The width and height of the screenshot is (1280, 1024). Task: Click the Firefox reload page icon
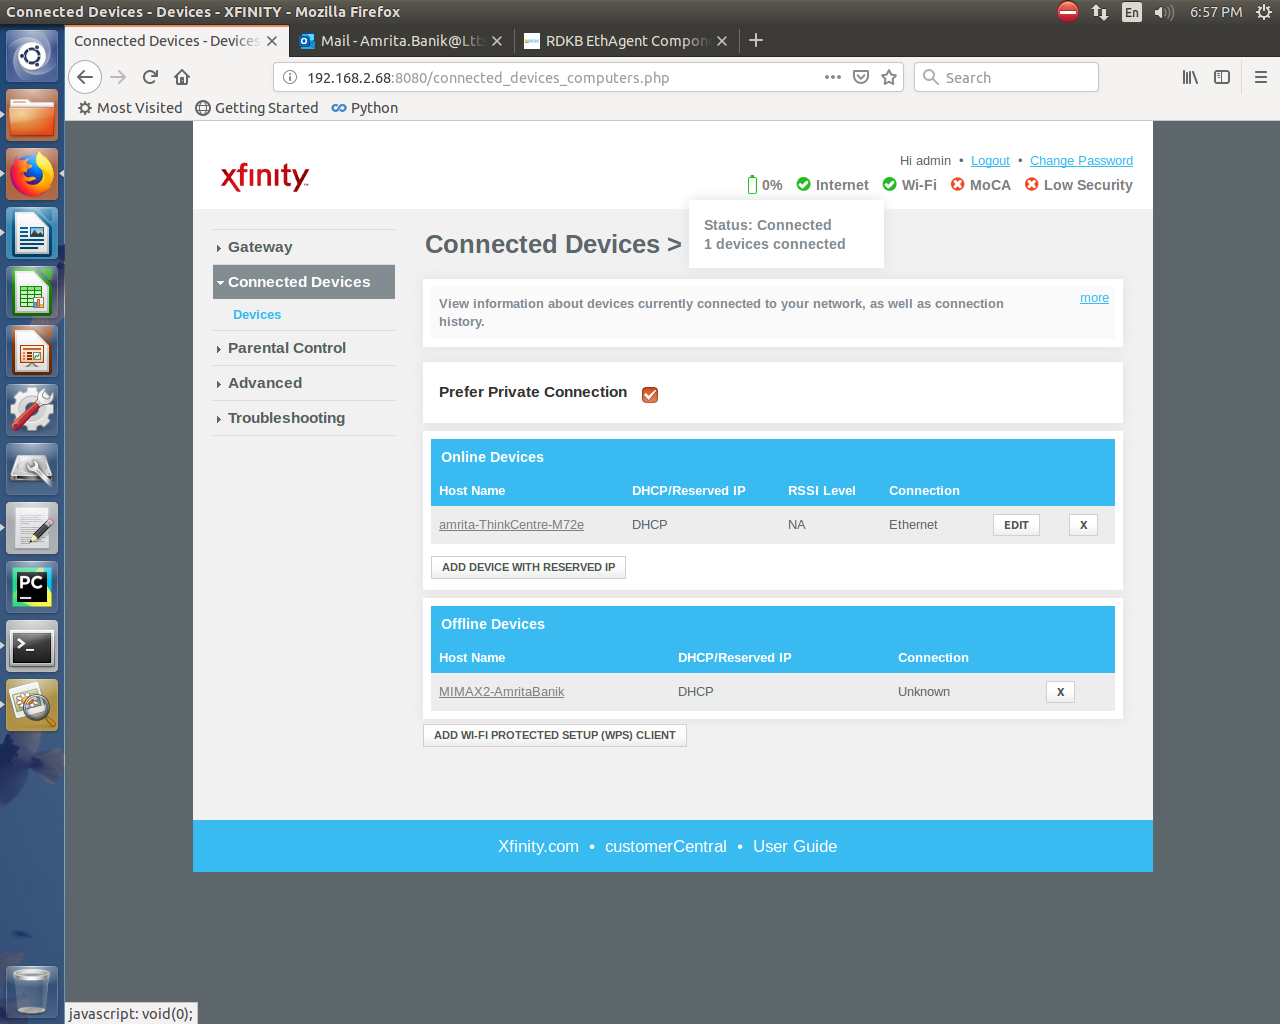(150, 77)
